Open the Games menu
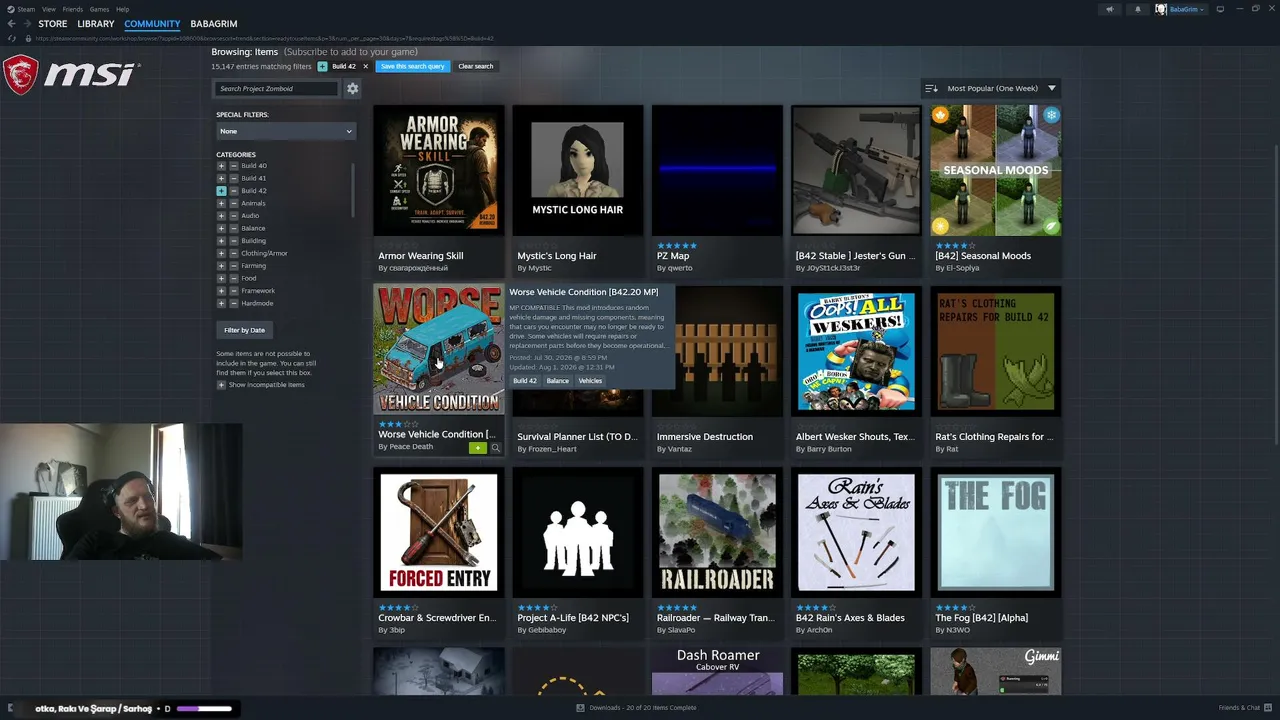The height and width of the screenshot is (720, 1280). pos(100,9)
